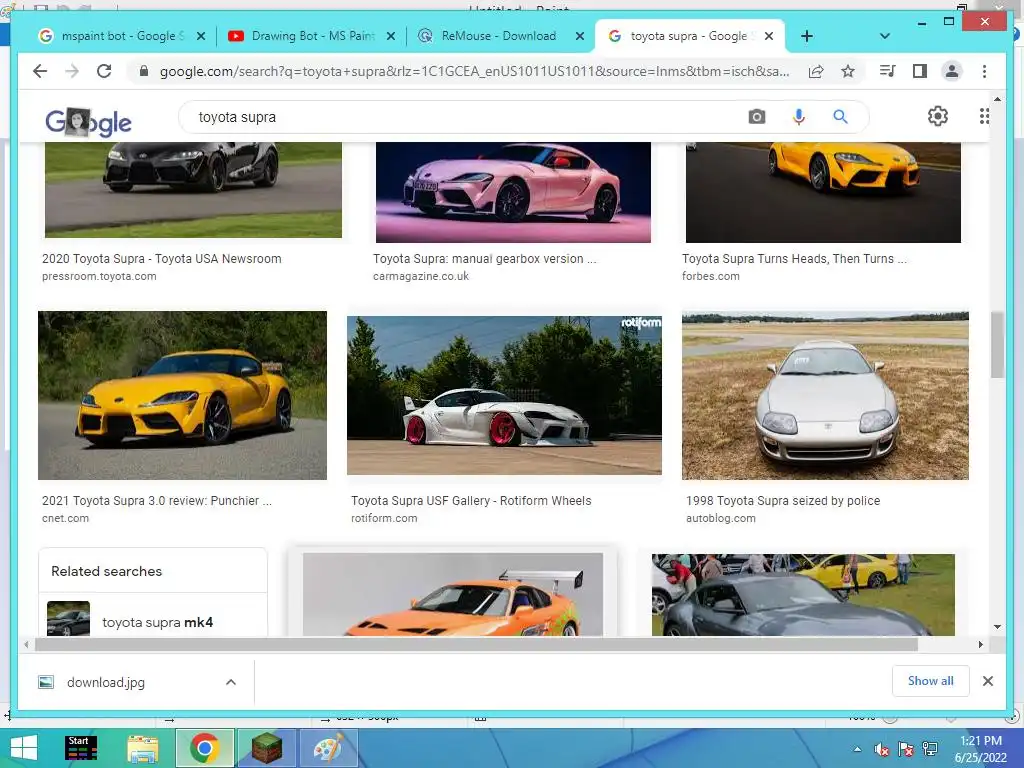Image resolution: width=1024 pixels, height=768 pixels.
Task: Dismiss the downloads bar
Action: click(988, 681)
